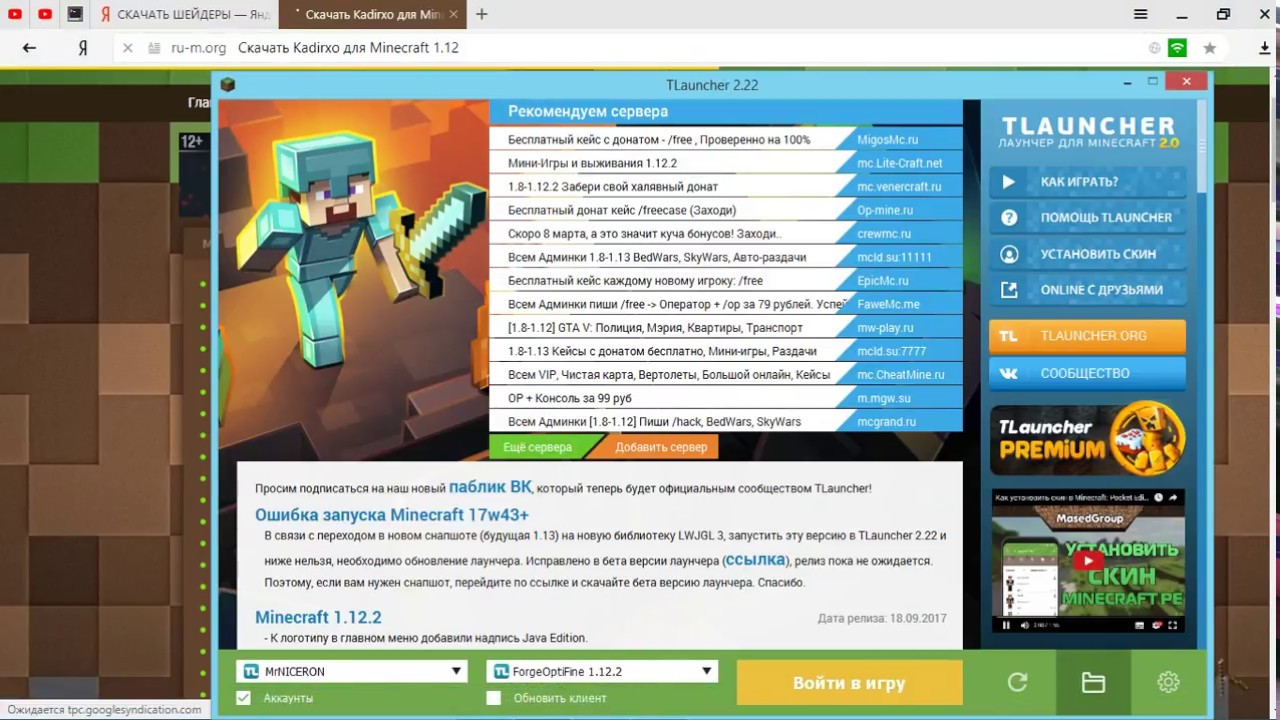Select mw-play.ru GTA V server
Image resolution: width=1280 pixels, height=720 pixels.
pyautogui.click(x=726, y=328)
